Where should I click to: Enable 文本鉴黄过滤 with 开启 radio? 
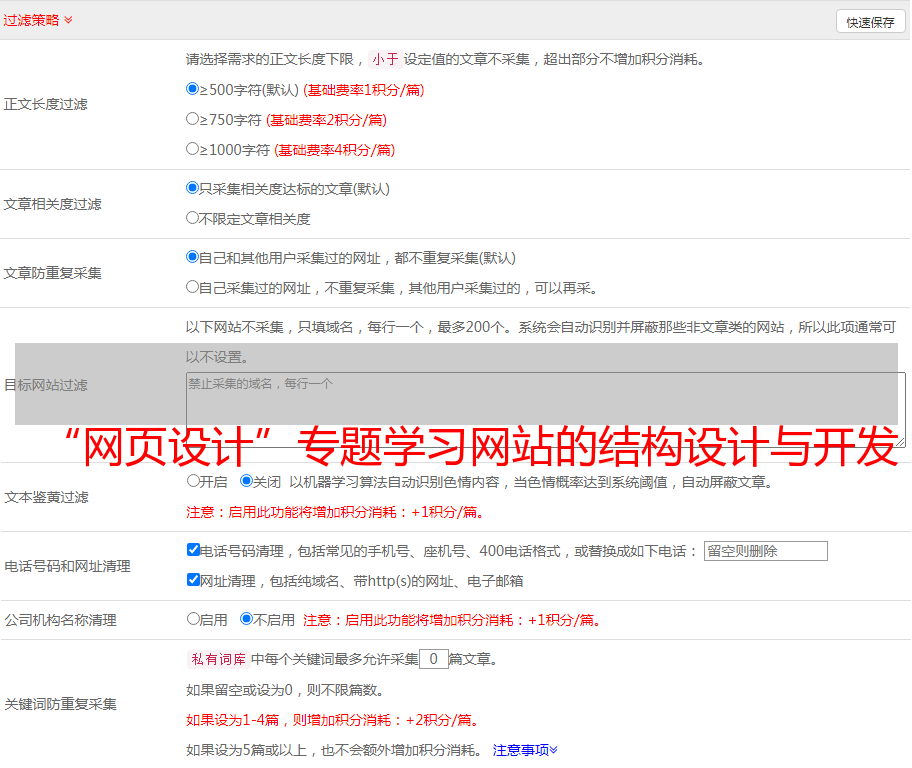[194, 481]
